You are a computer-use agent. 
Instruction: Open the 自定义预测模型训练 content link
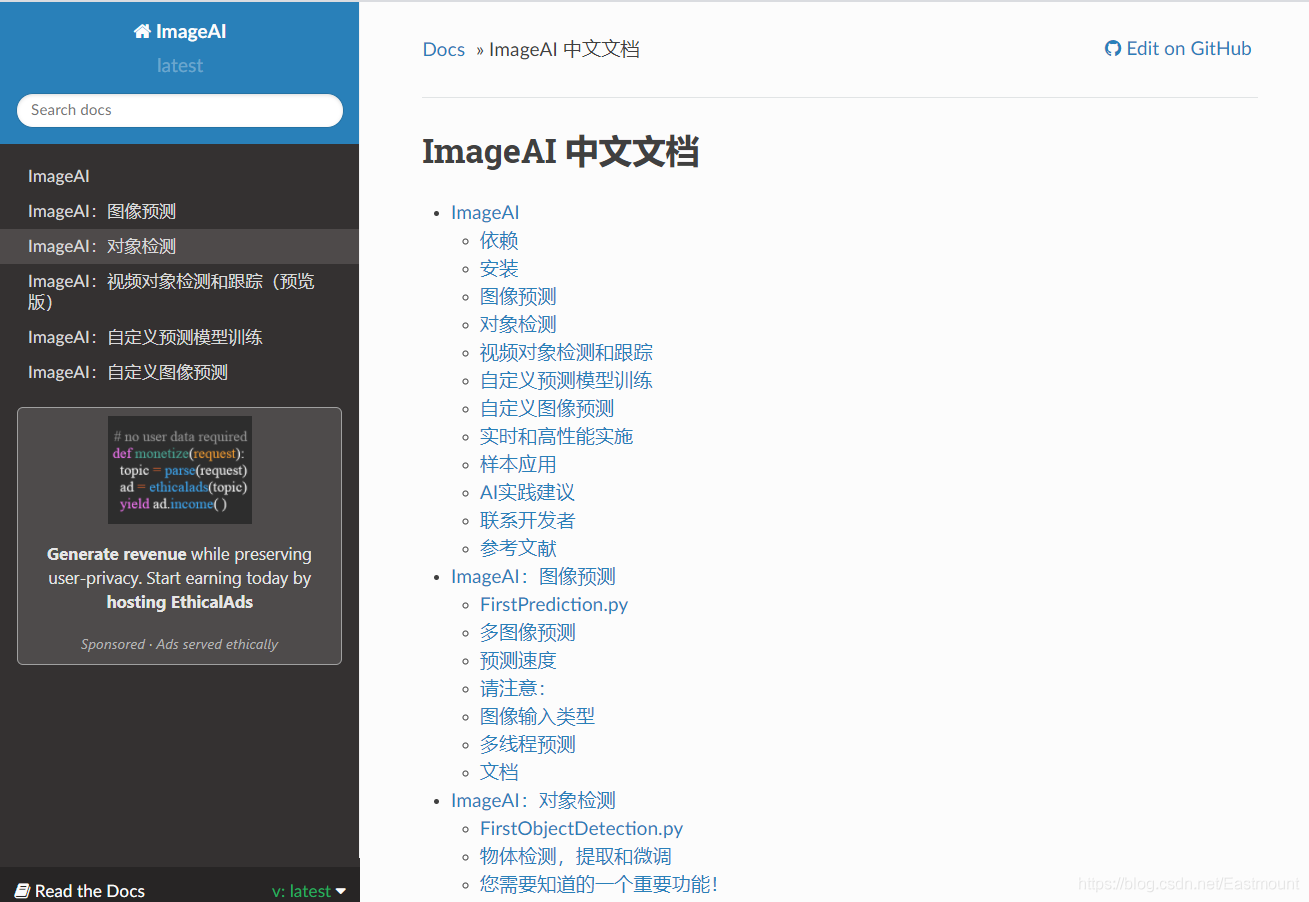pyautogui.click(x=566, y=380)
